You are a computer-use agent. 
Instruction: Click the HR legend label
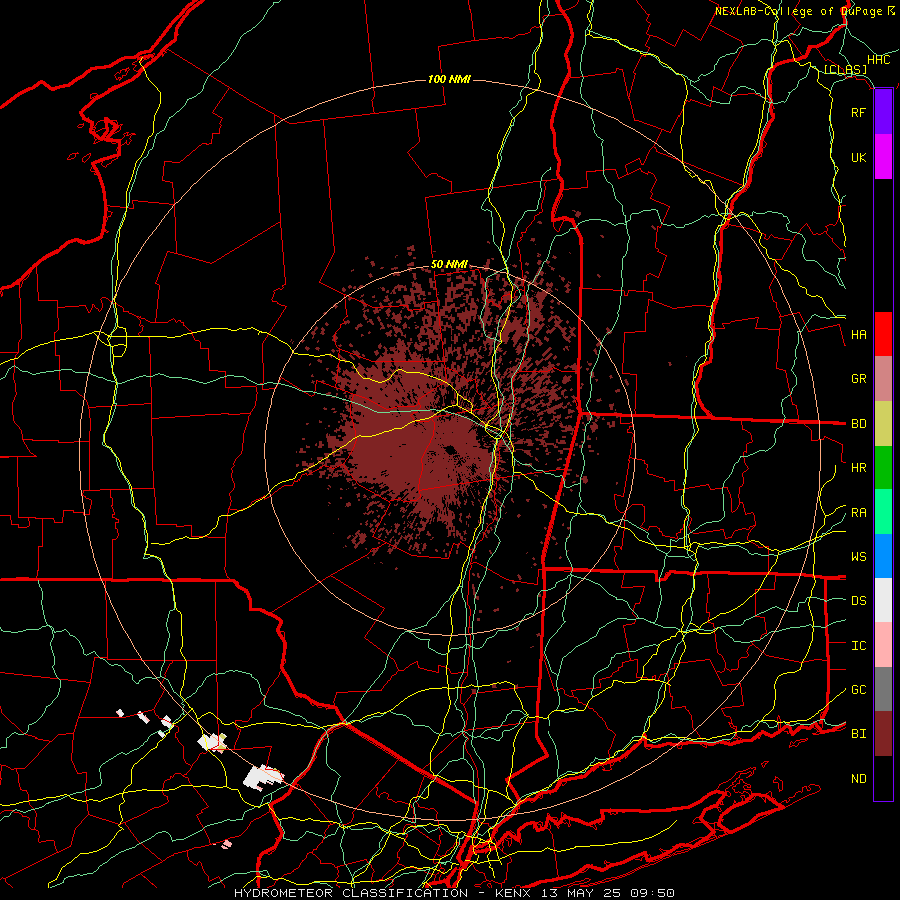(x=858, y=468)
